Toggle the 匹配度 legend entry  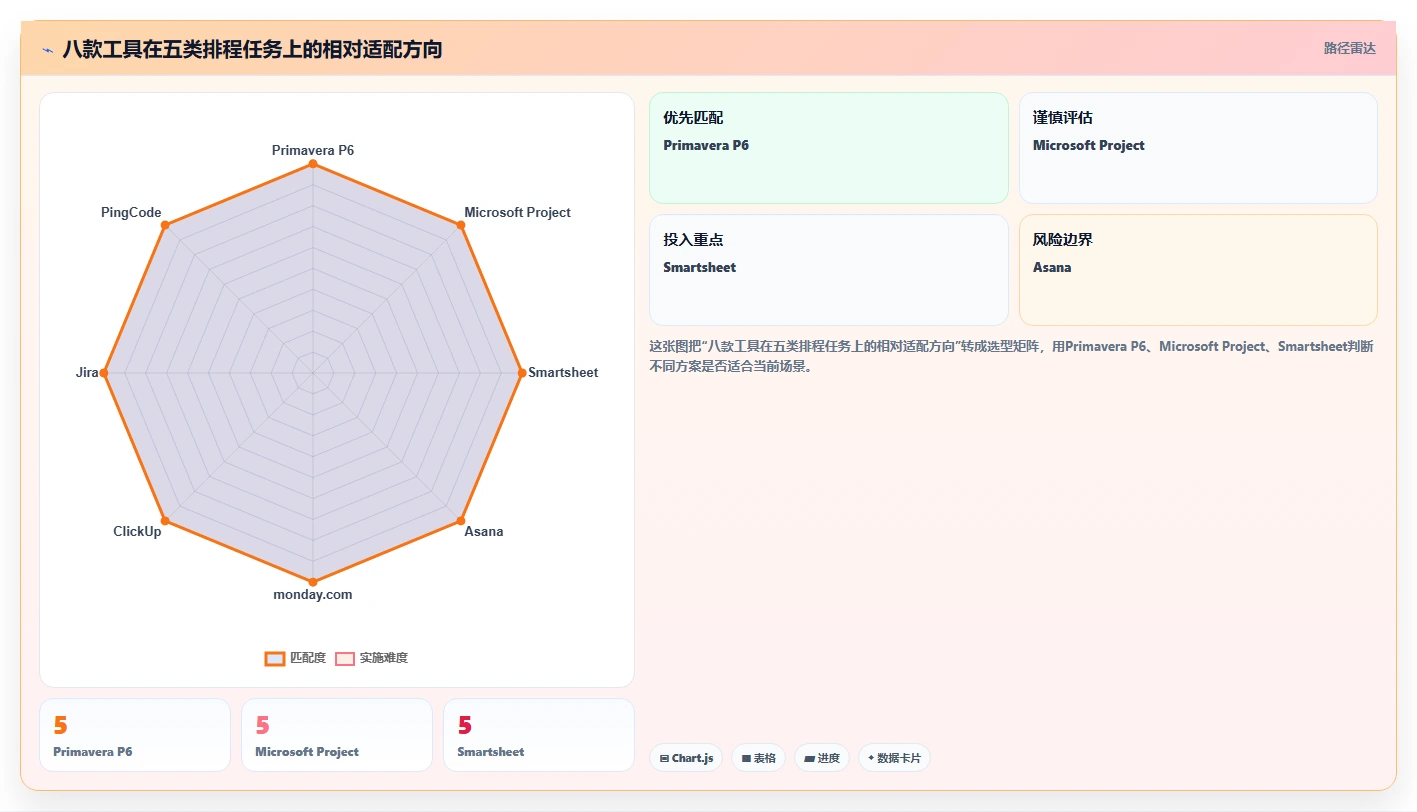[295, 658]
